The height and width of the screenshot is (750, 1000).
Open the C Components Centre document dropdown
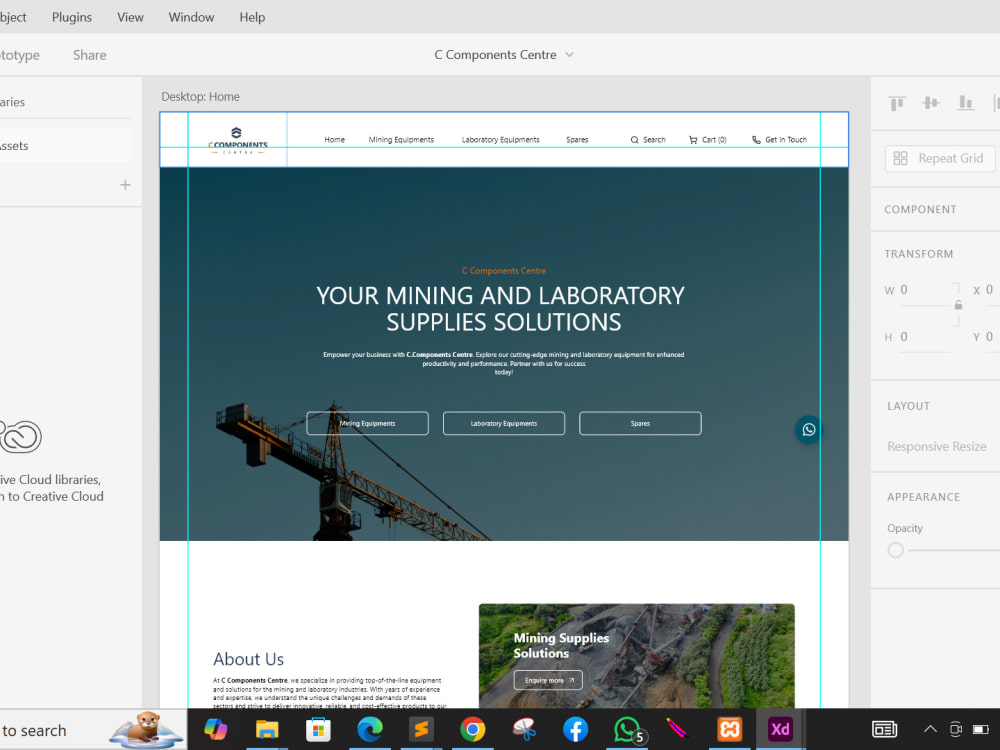pos(570,55)
